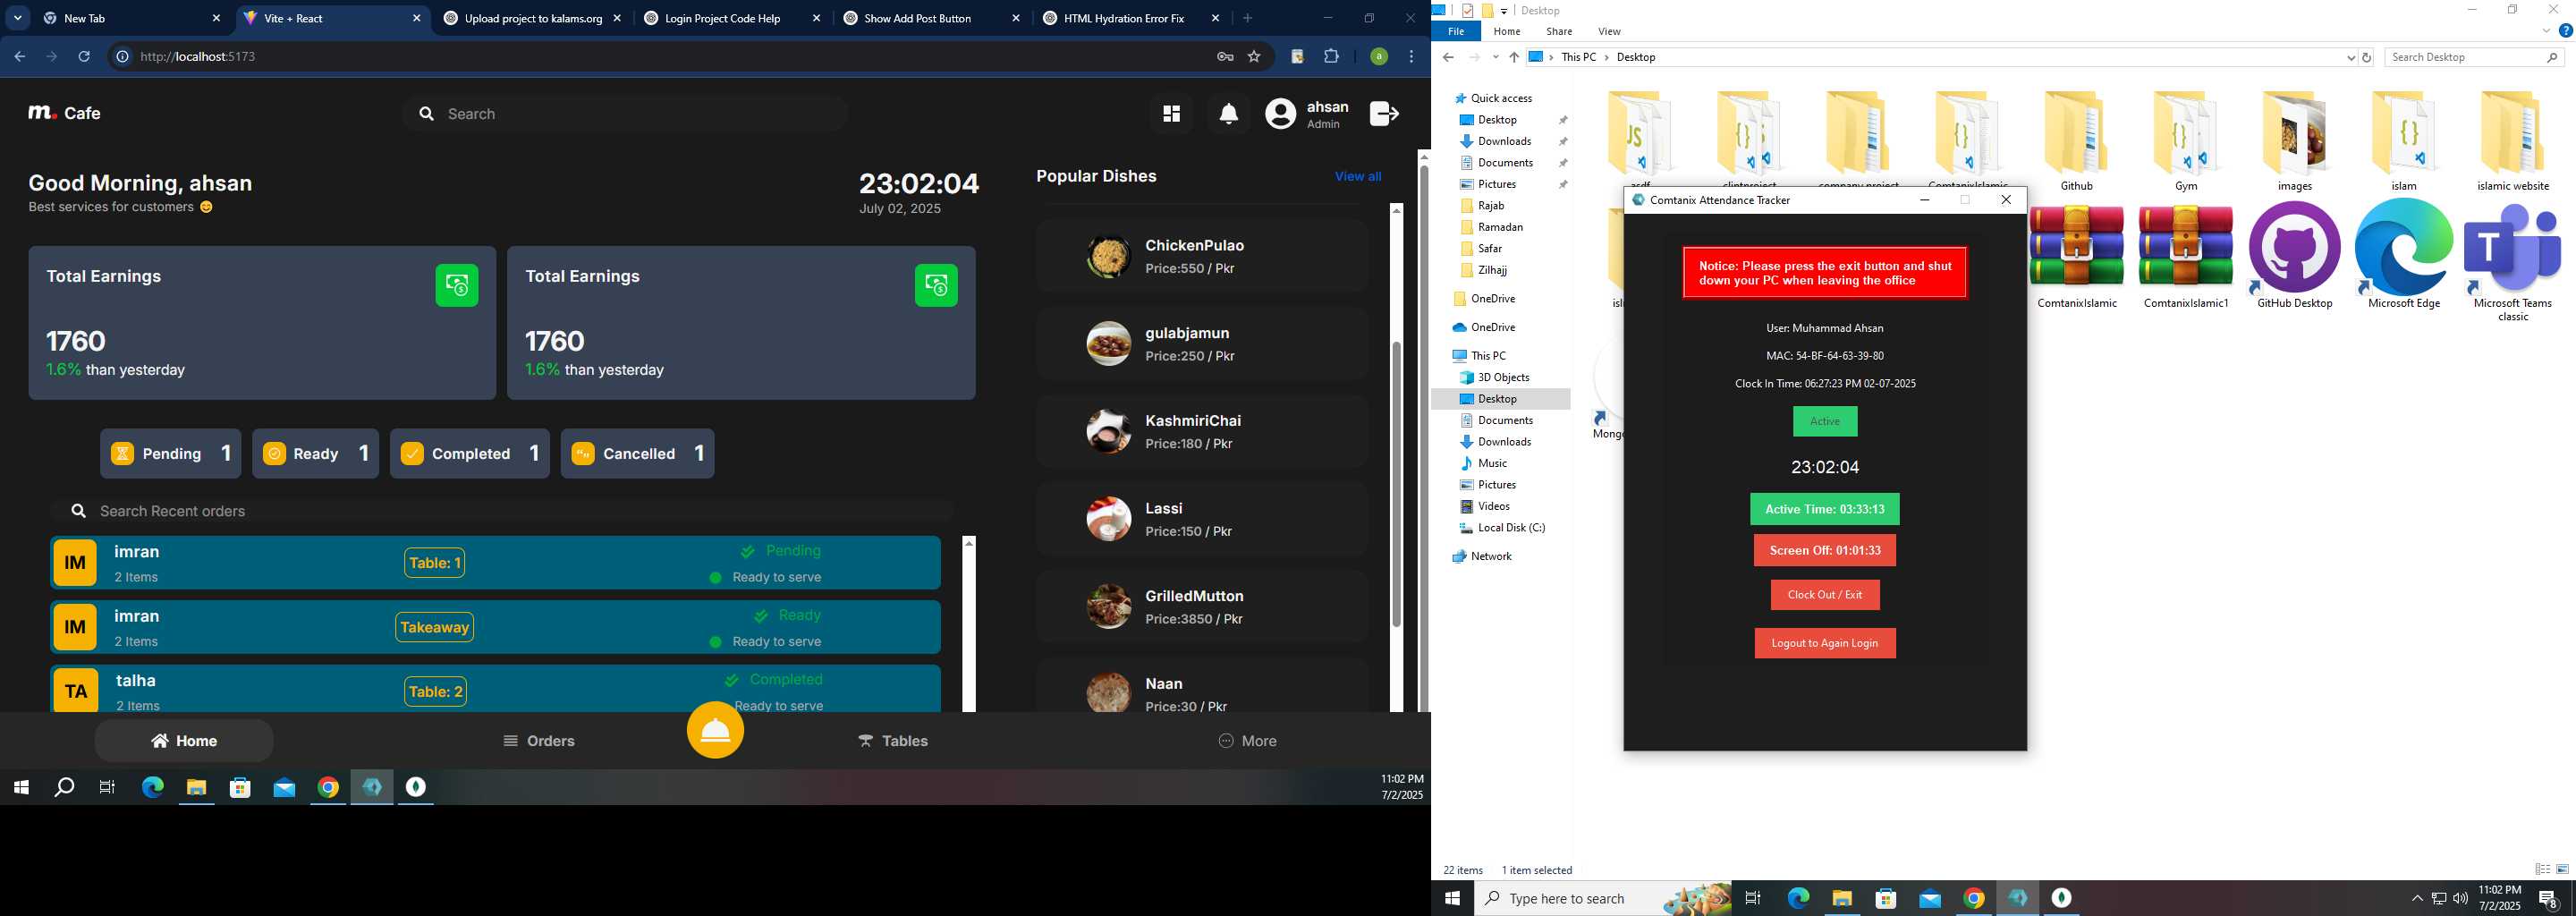Select the Github folder on Desktop
The image size is (2576, 916).
(x=2076, y=142)
